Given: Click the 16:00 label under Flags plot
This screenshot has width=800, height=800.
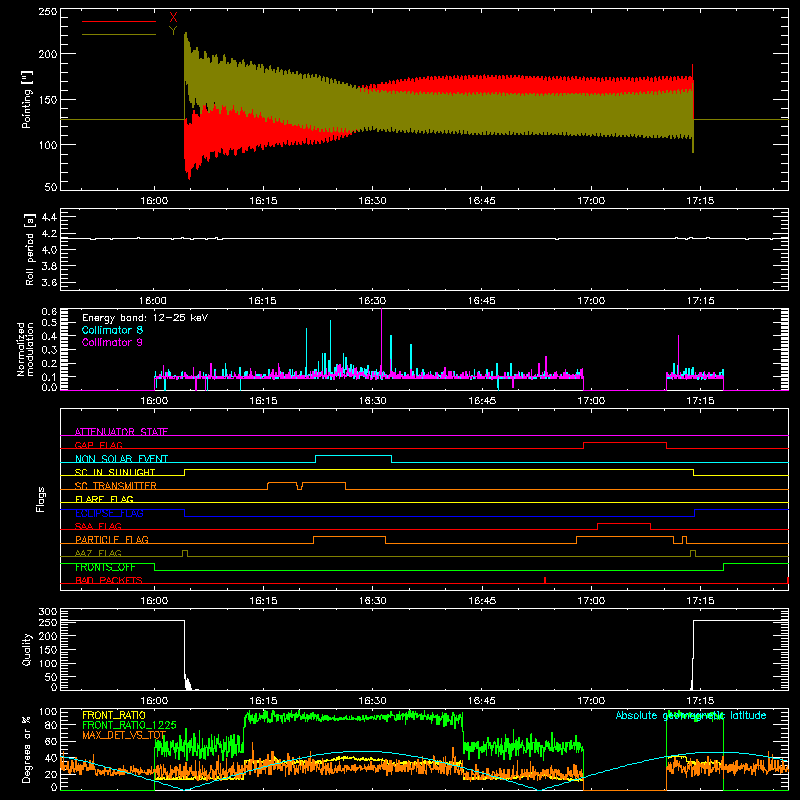Looking at the screenshot, I should pyautogui.click(x=154, y=601).
